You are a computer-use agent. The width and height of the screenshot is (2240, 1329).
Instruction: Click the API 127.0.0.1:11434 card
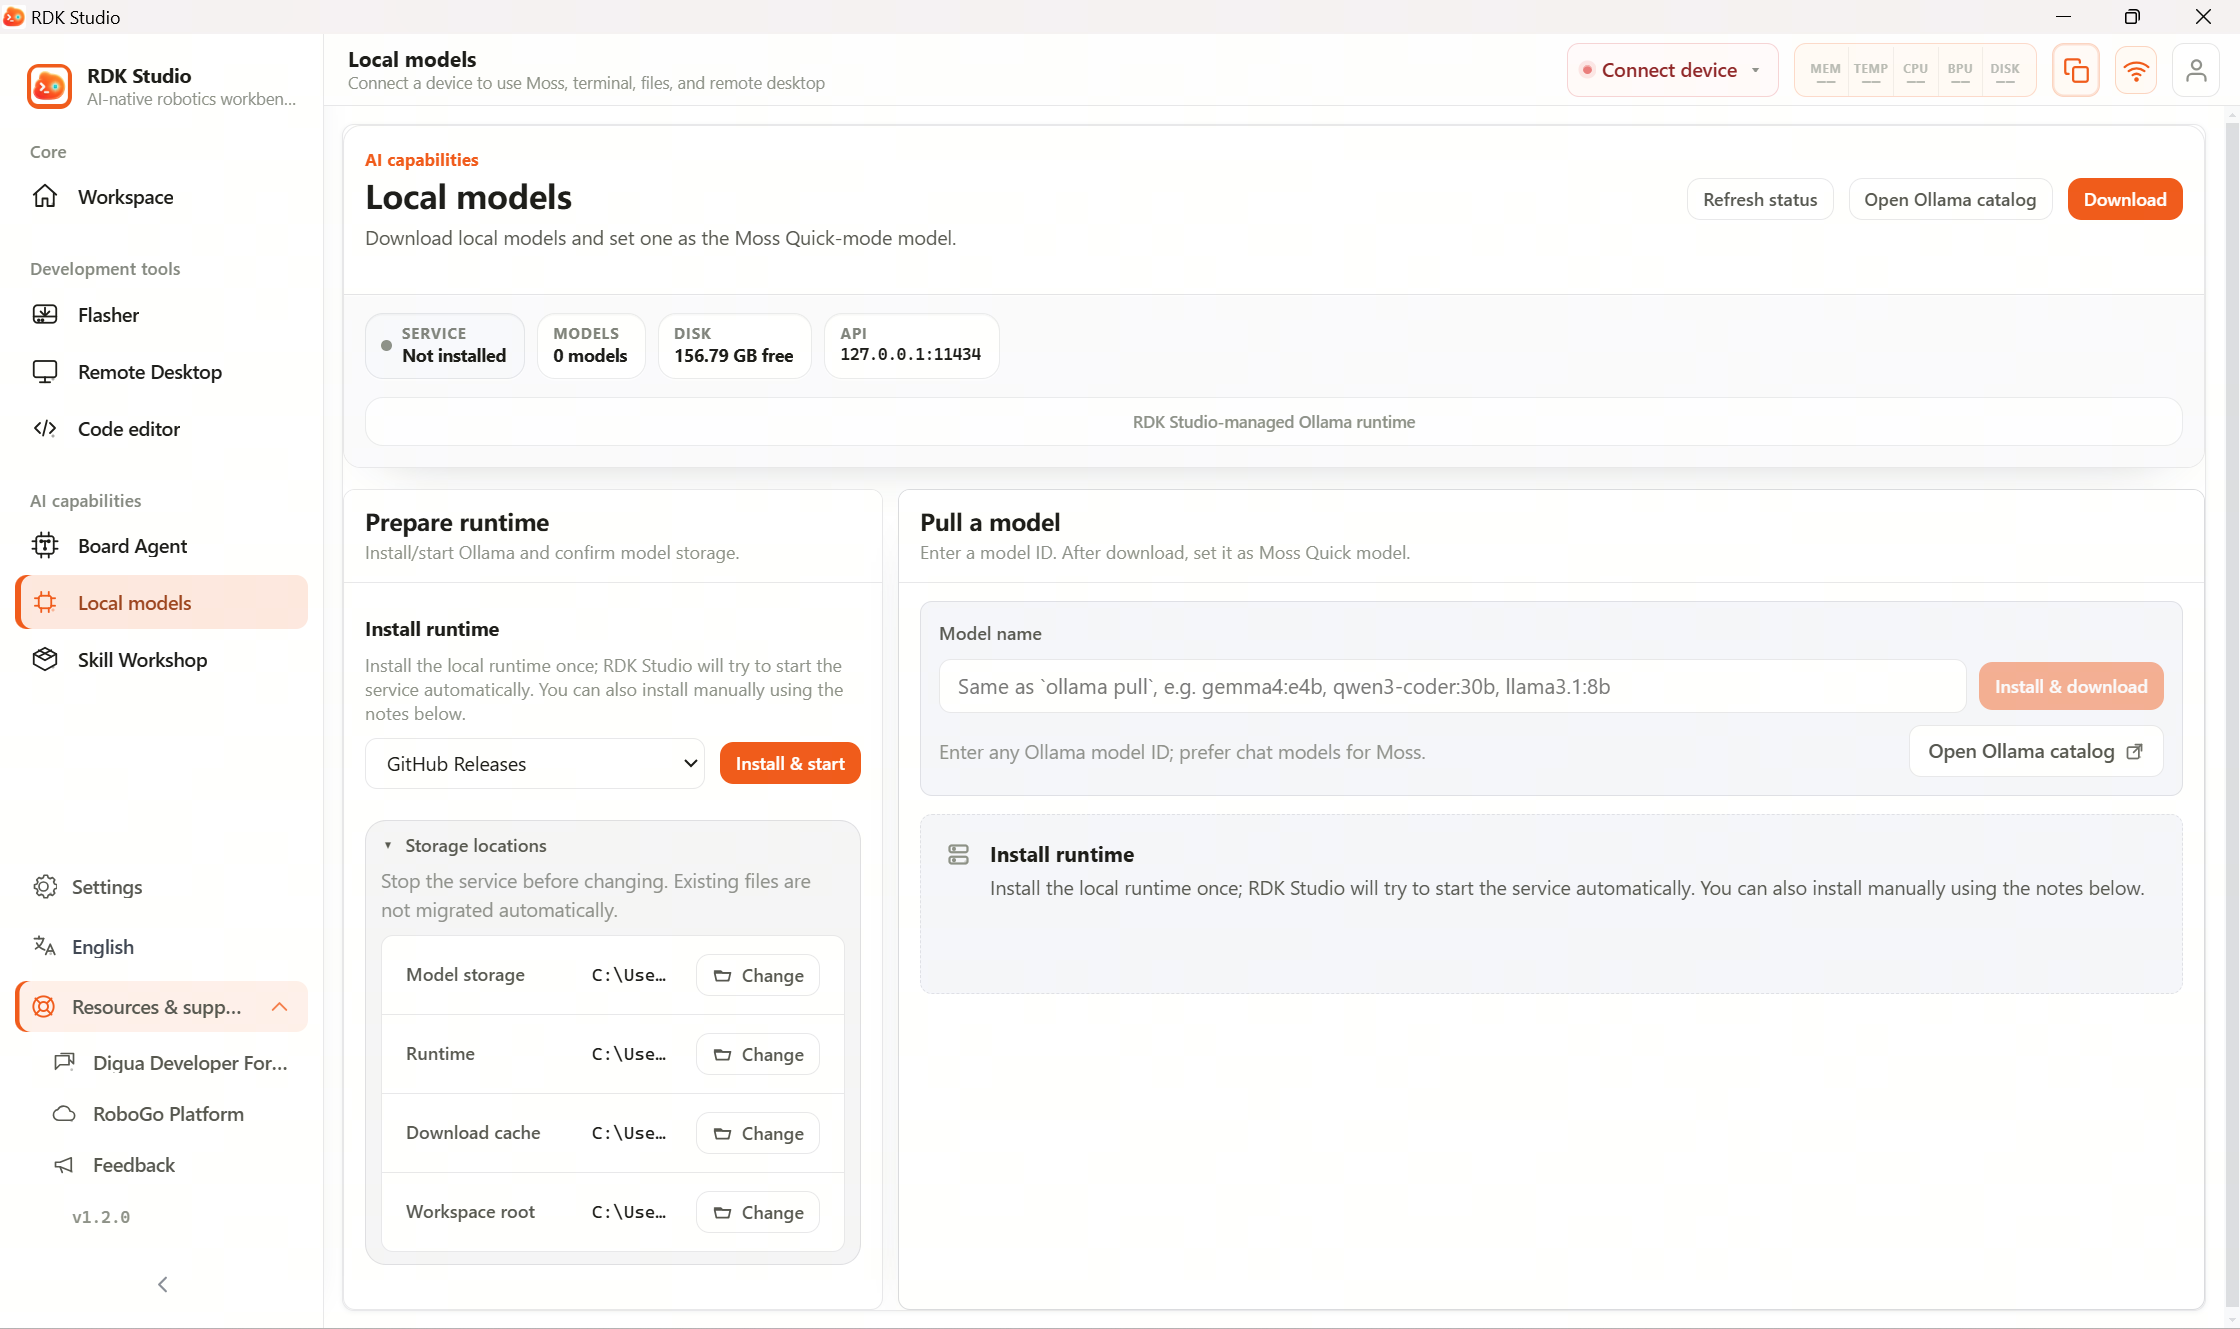[x=911, y=346]
